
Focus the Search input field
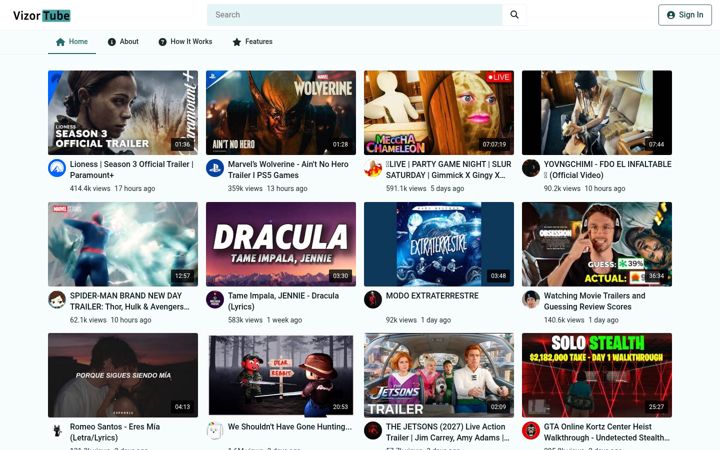pos(354,15)
